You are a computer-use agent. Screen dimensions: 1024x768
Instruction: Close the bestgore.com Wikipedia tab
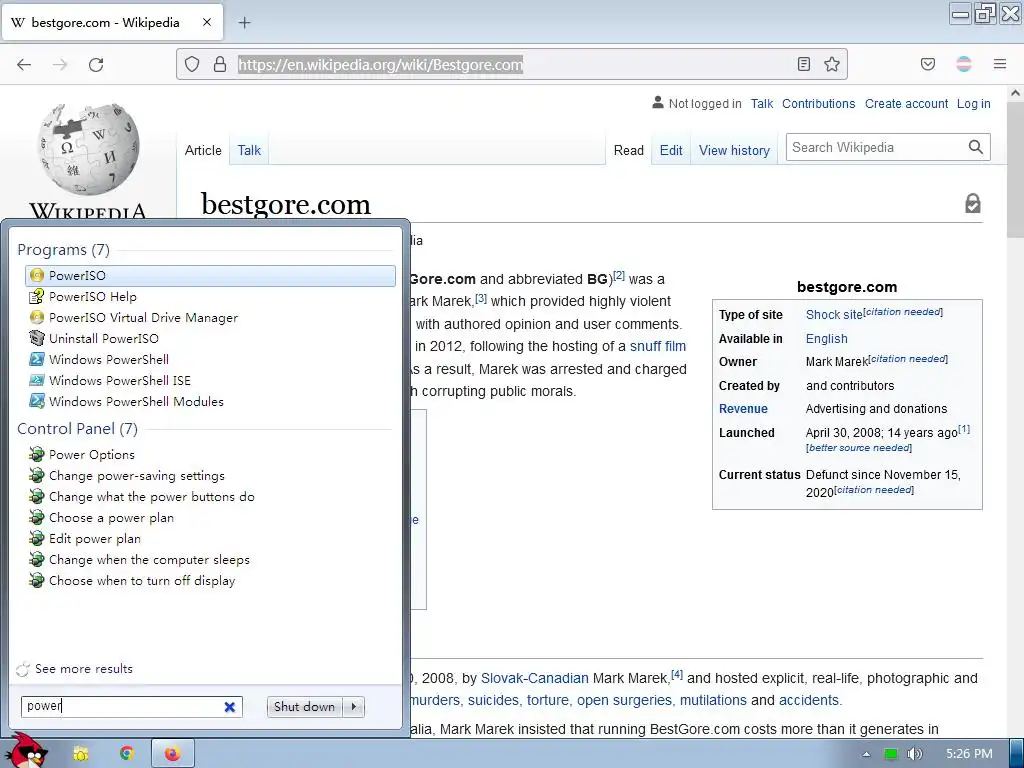click(207, 22)
